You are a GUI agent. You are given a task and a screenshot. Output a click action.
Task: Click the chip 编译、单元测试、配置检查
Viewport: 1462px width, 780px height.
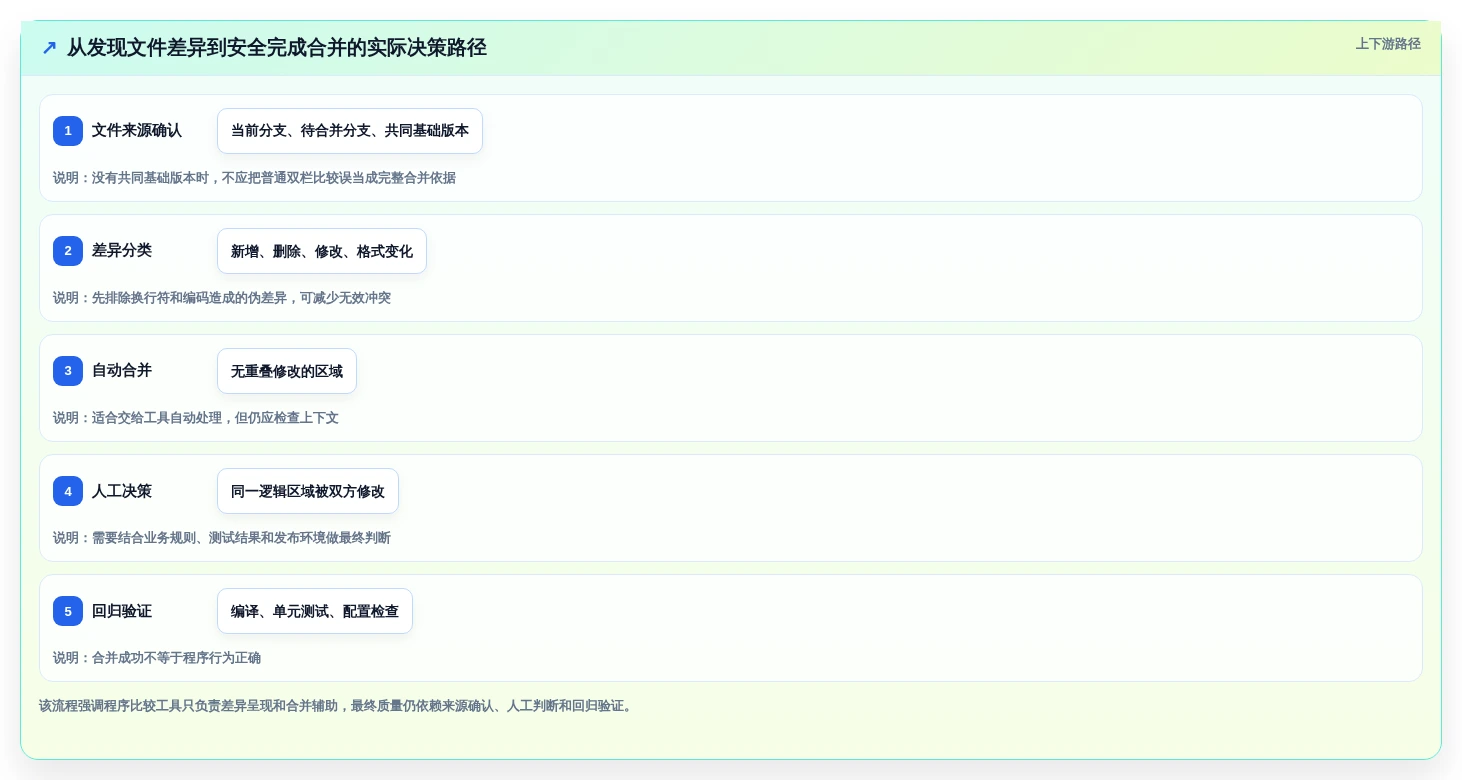315,611
